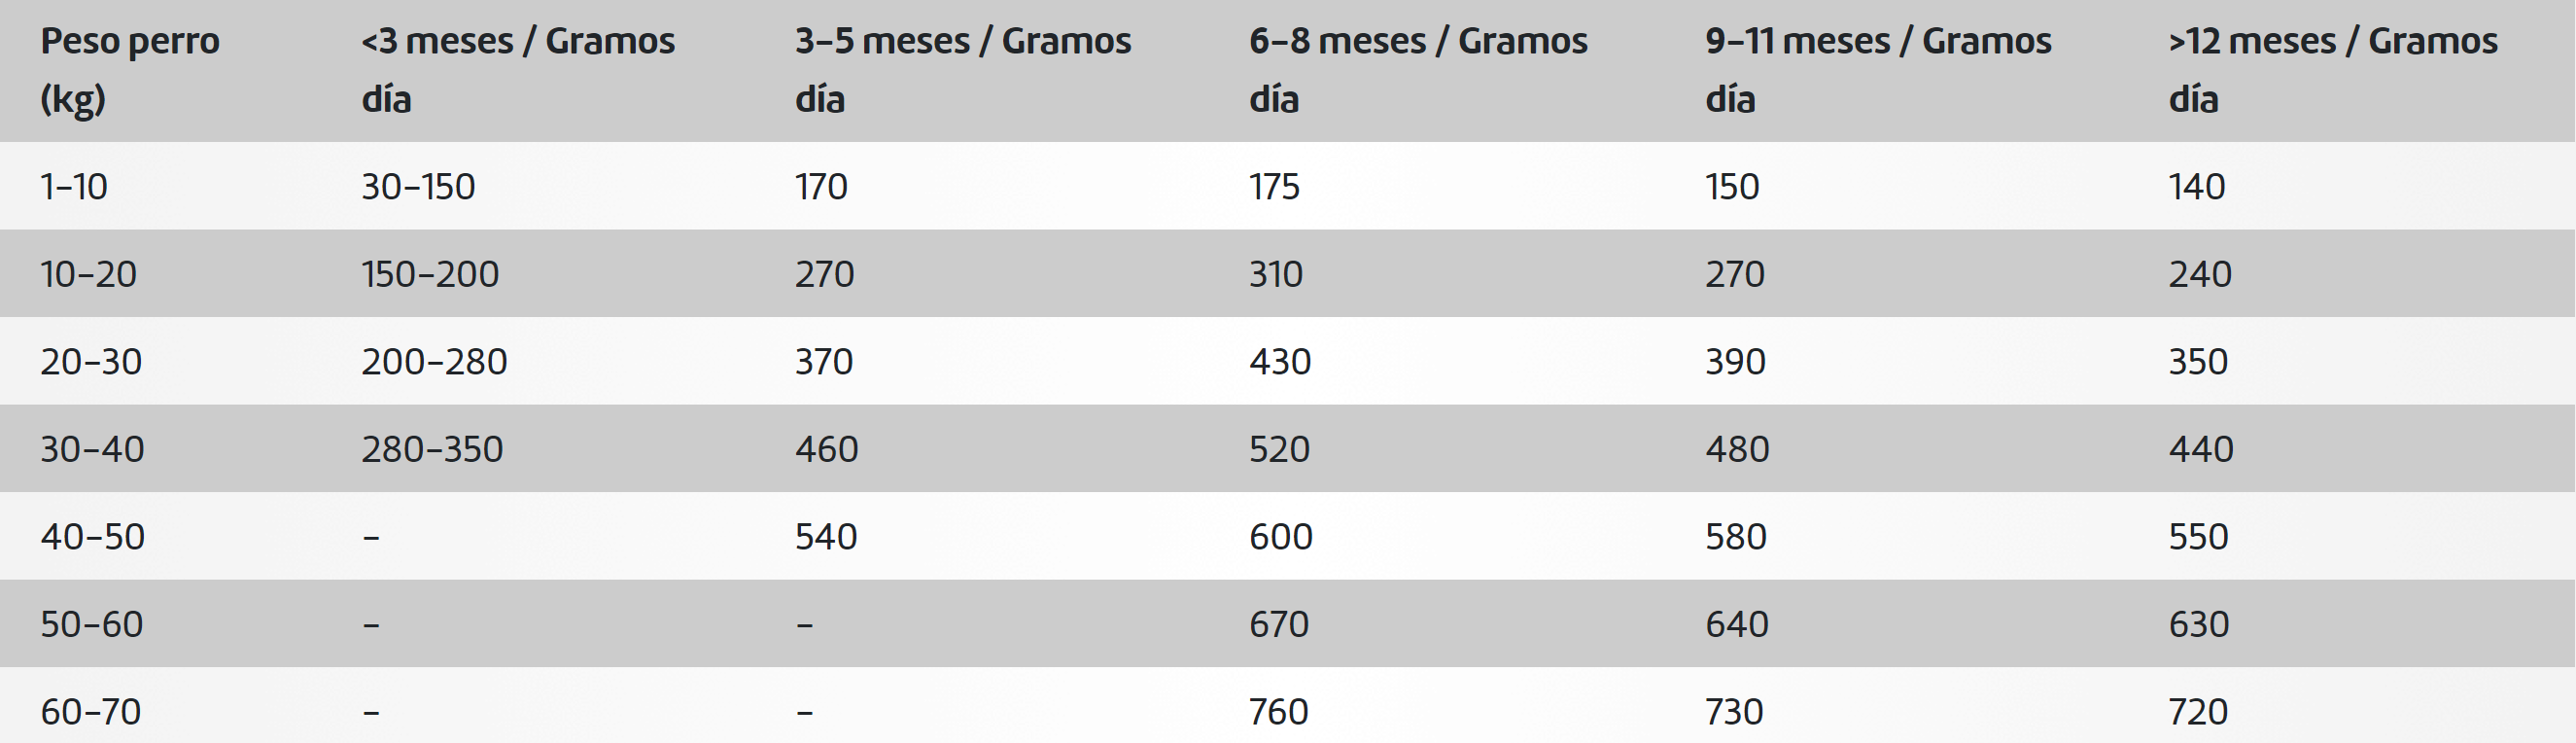
Task: Click the '20–30' weight row label
Action: point(91,362)
